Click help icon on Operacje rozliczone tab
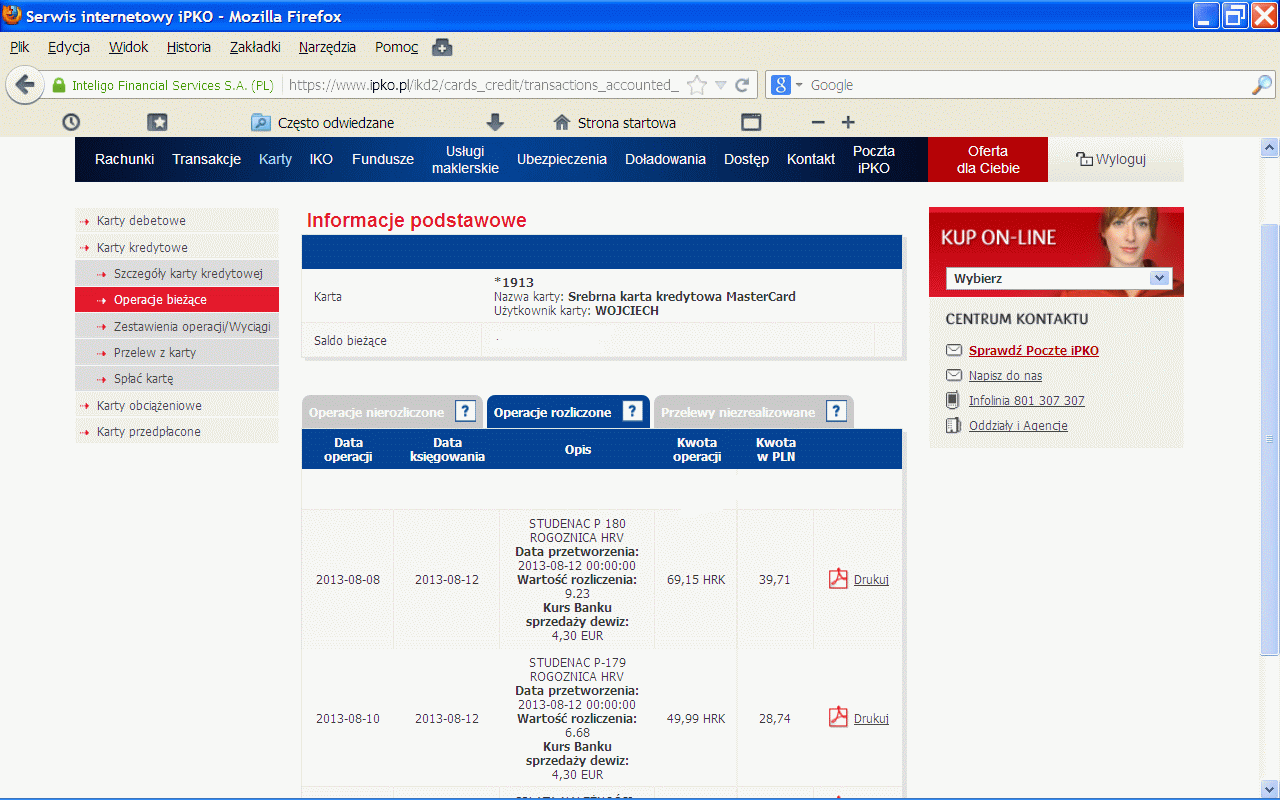Image resolution: width=1280 pixels, height=800 pixels. coord(632,412)
